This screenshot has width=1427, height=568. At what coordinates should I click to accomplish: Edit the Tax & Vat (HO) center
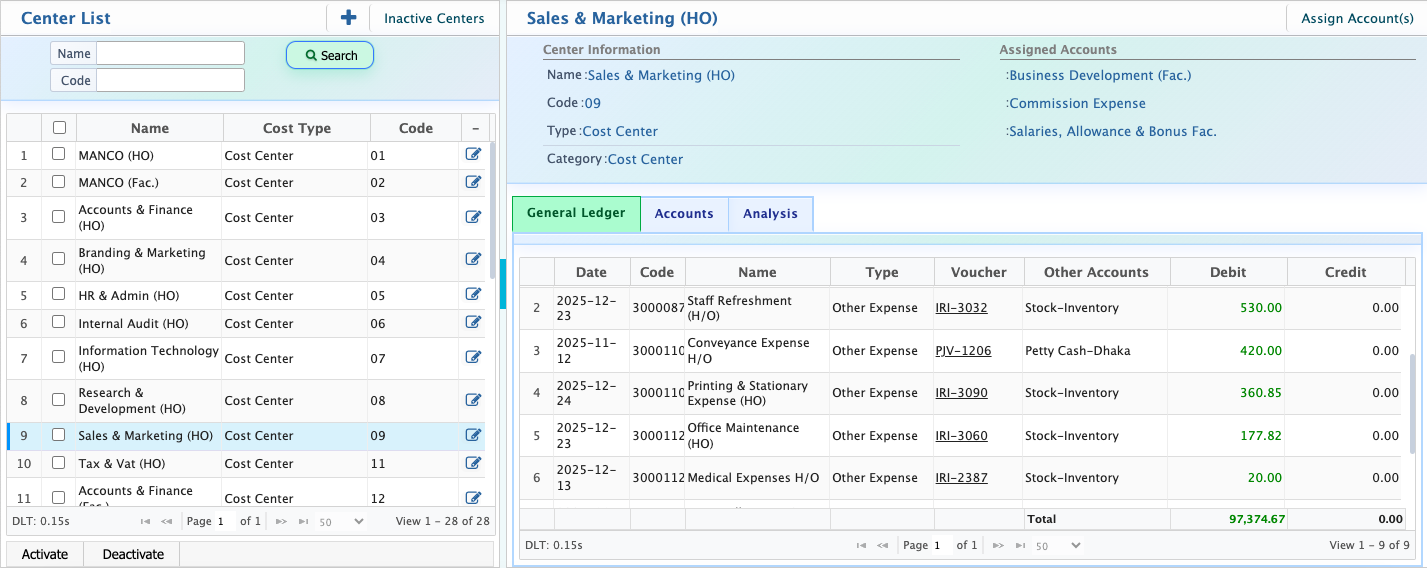click(x=473, y=464)
